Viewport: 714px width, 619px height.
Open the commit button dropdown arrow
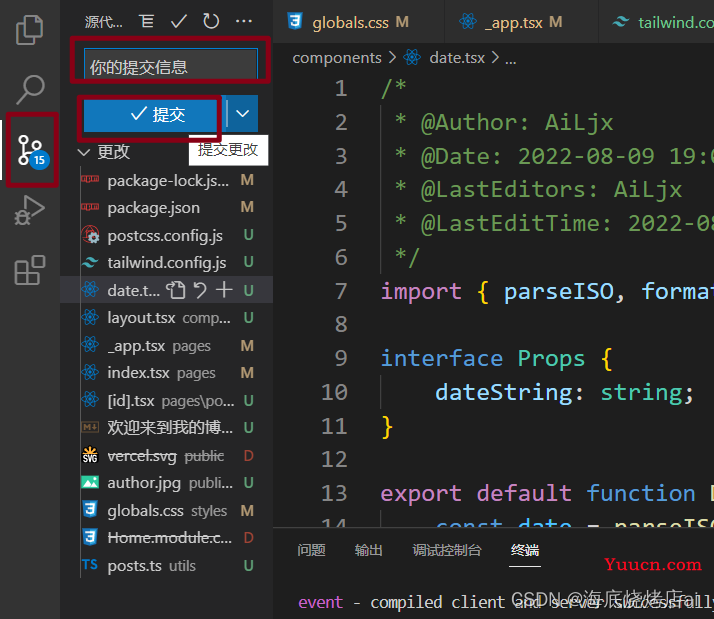tap(242, 113)
